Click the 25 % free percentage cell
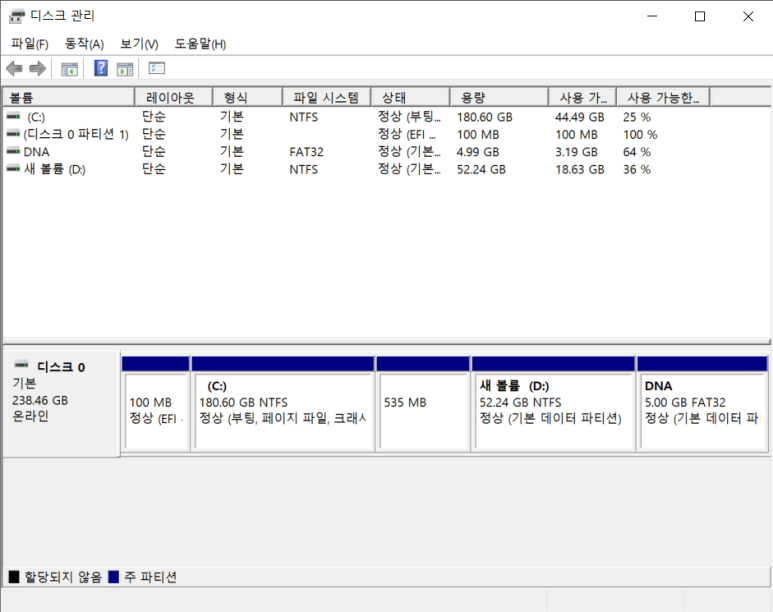 [x=636, y=117]
